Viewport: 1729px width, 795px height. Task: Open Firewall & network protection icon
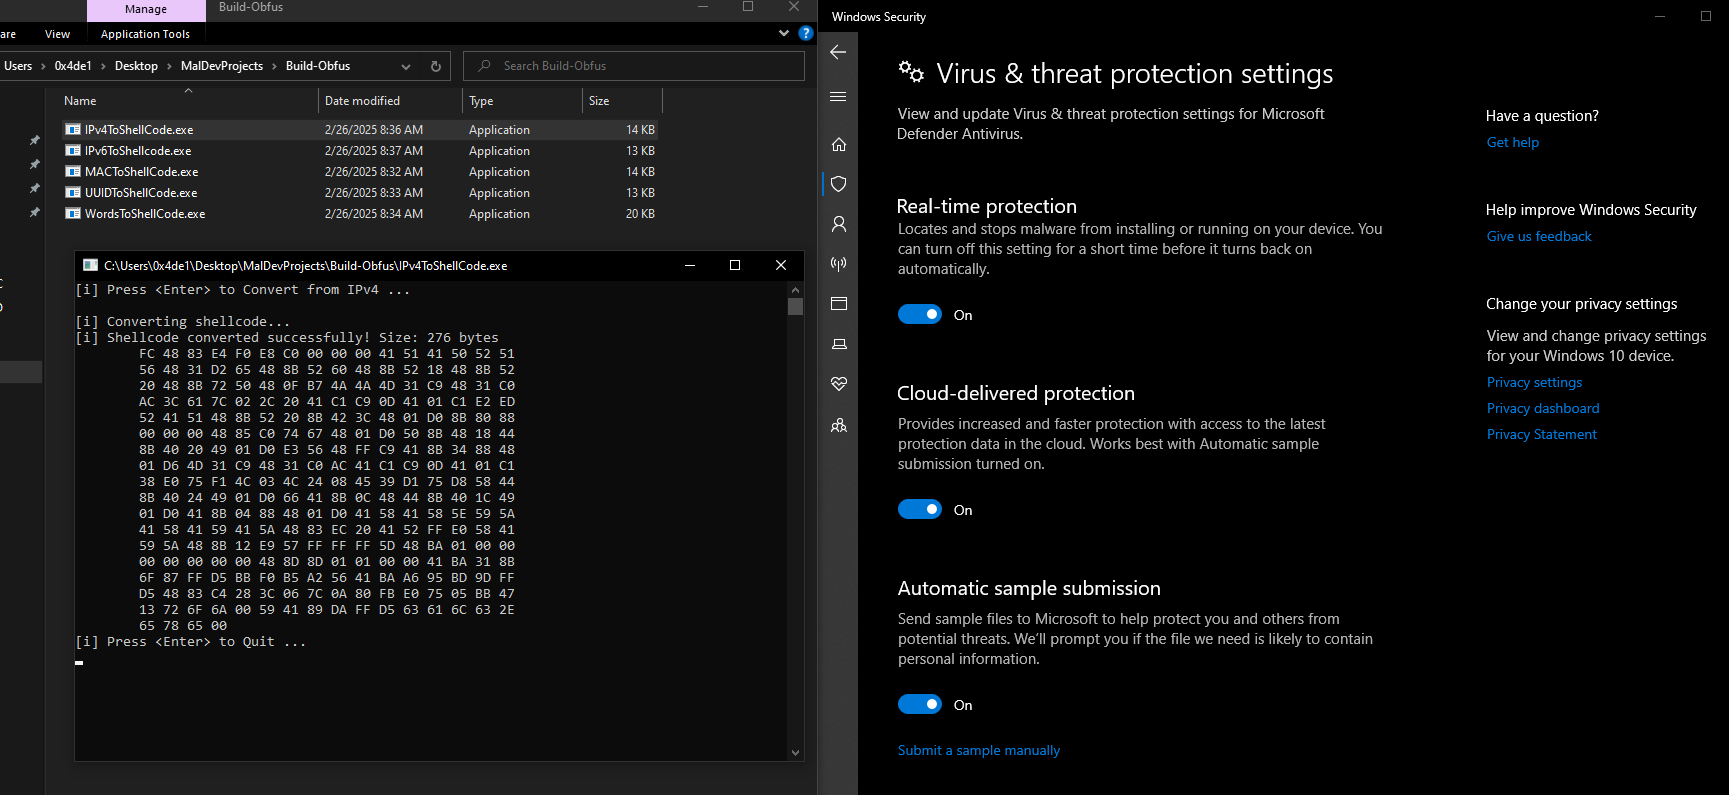coord(839,264)
